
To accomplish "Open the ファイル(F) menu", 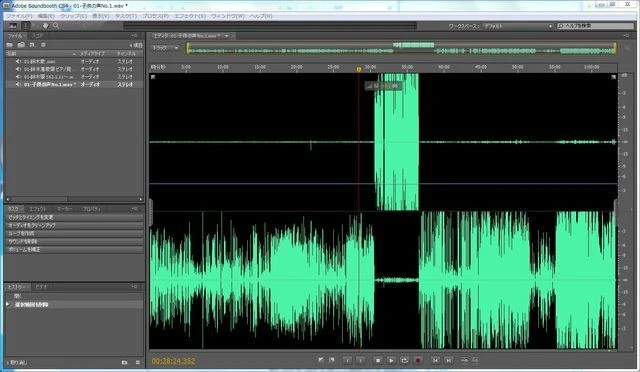I will coord(19,16).
